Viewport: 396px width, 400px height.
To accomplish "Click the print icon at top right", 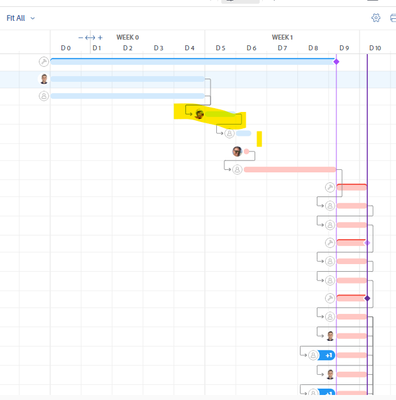I will (393, 18).
